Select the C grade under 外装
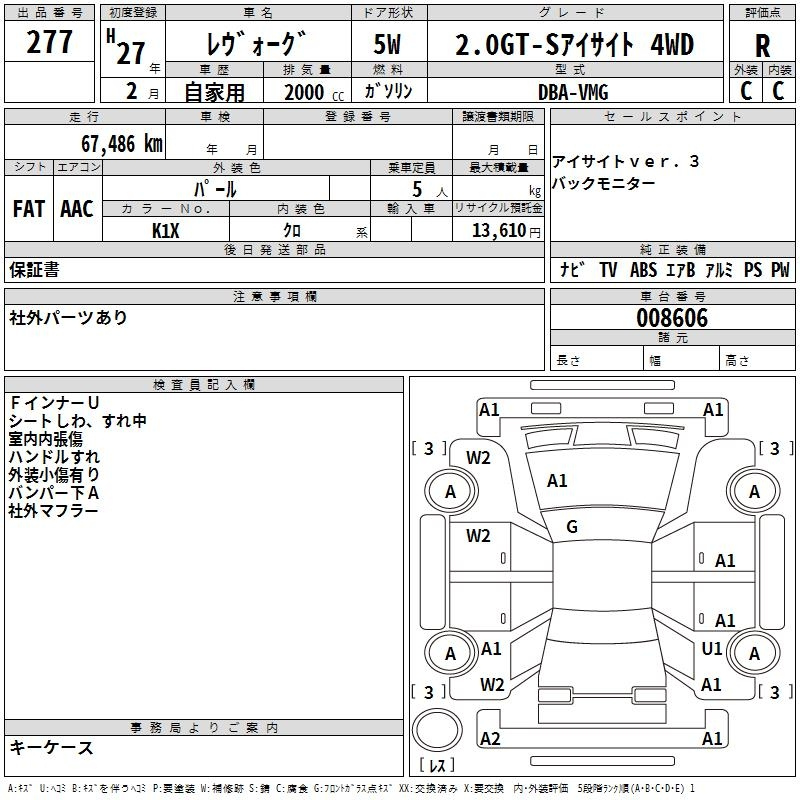Image resolution: width=800 pixels, height=800 pixels. click(x=745, y=90)
